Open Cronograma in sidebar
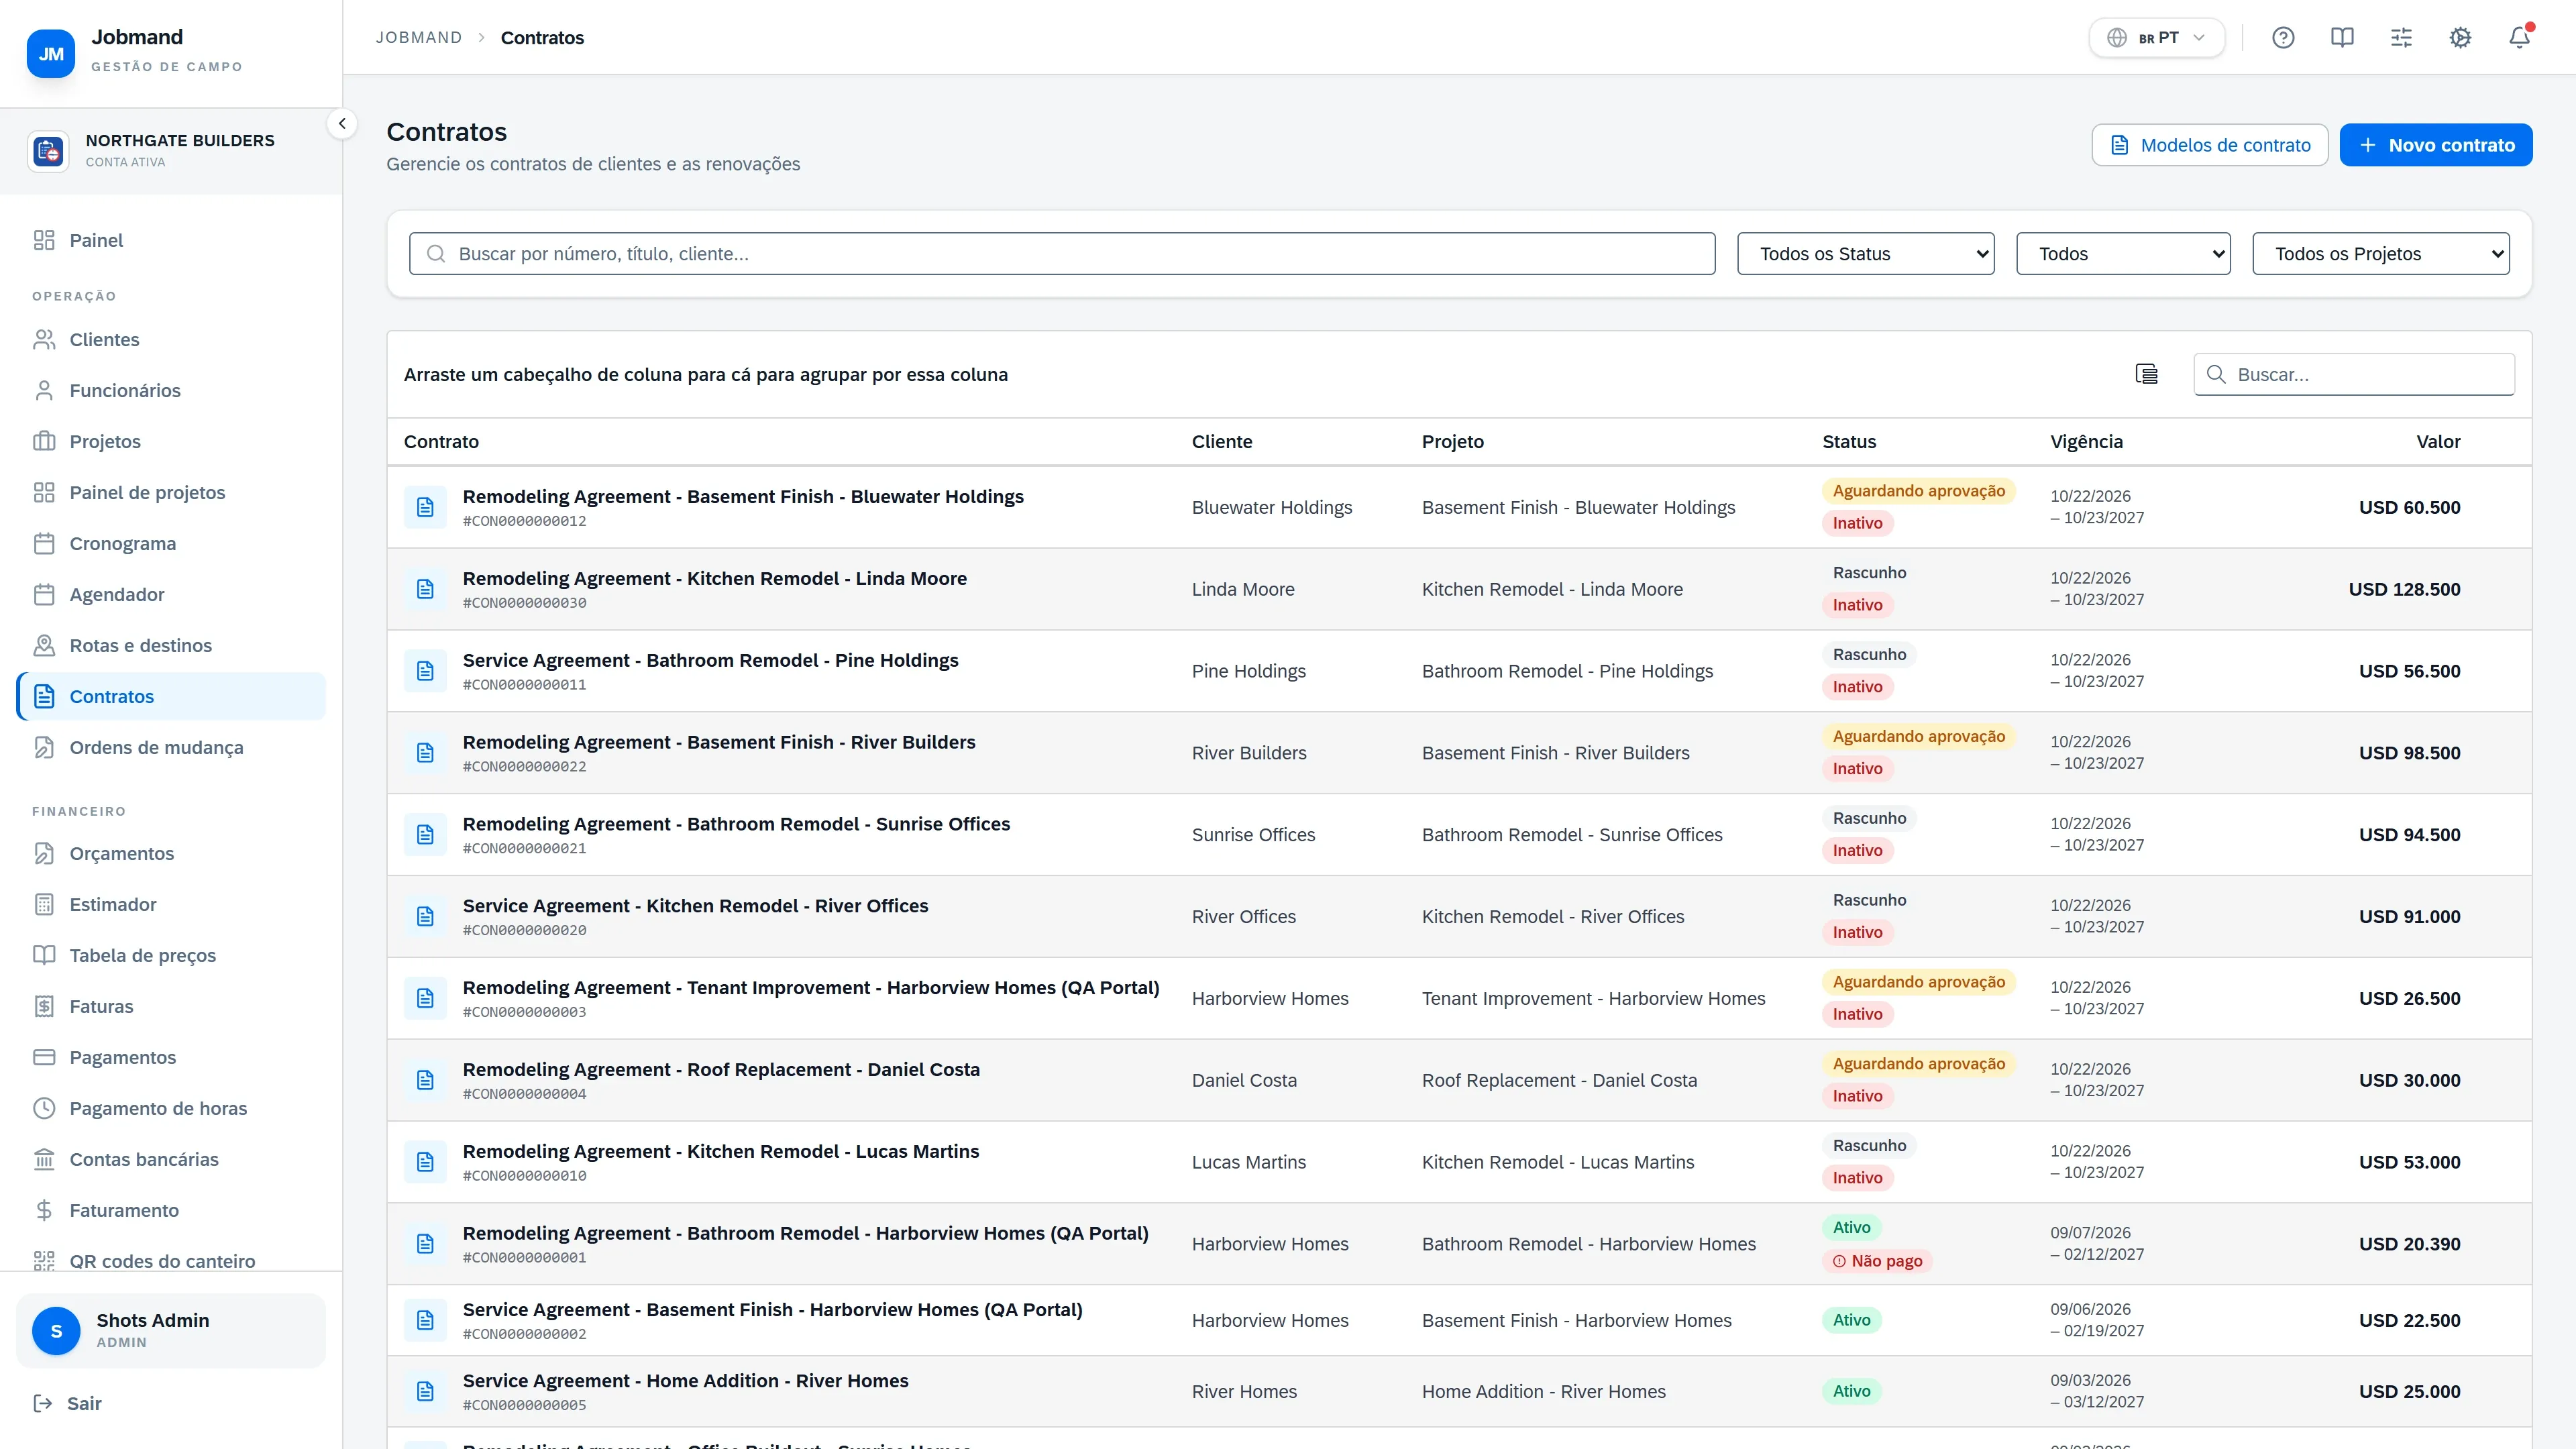Screen dimensions: 2576x1449 click(x=171, y=544)
